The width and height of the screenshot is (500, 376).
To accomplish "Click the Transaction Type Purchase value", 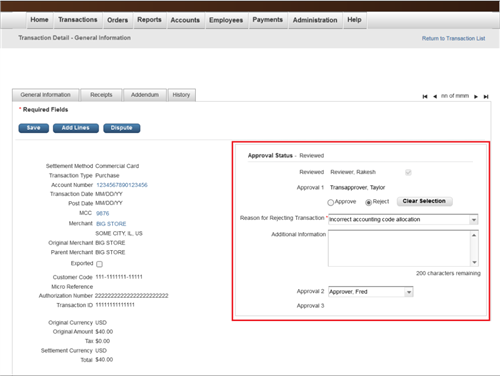I will (x=107, y=176).
